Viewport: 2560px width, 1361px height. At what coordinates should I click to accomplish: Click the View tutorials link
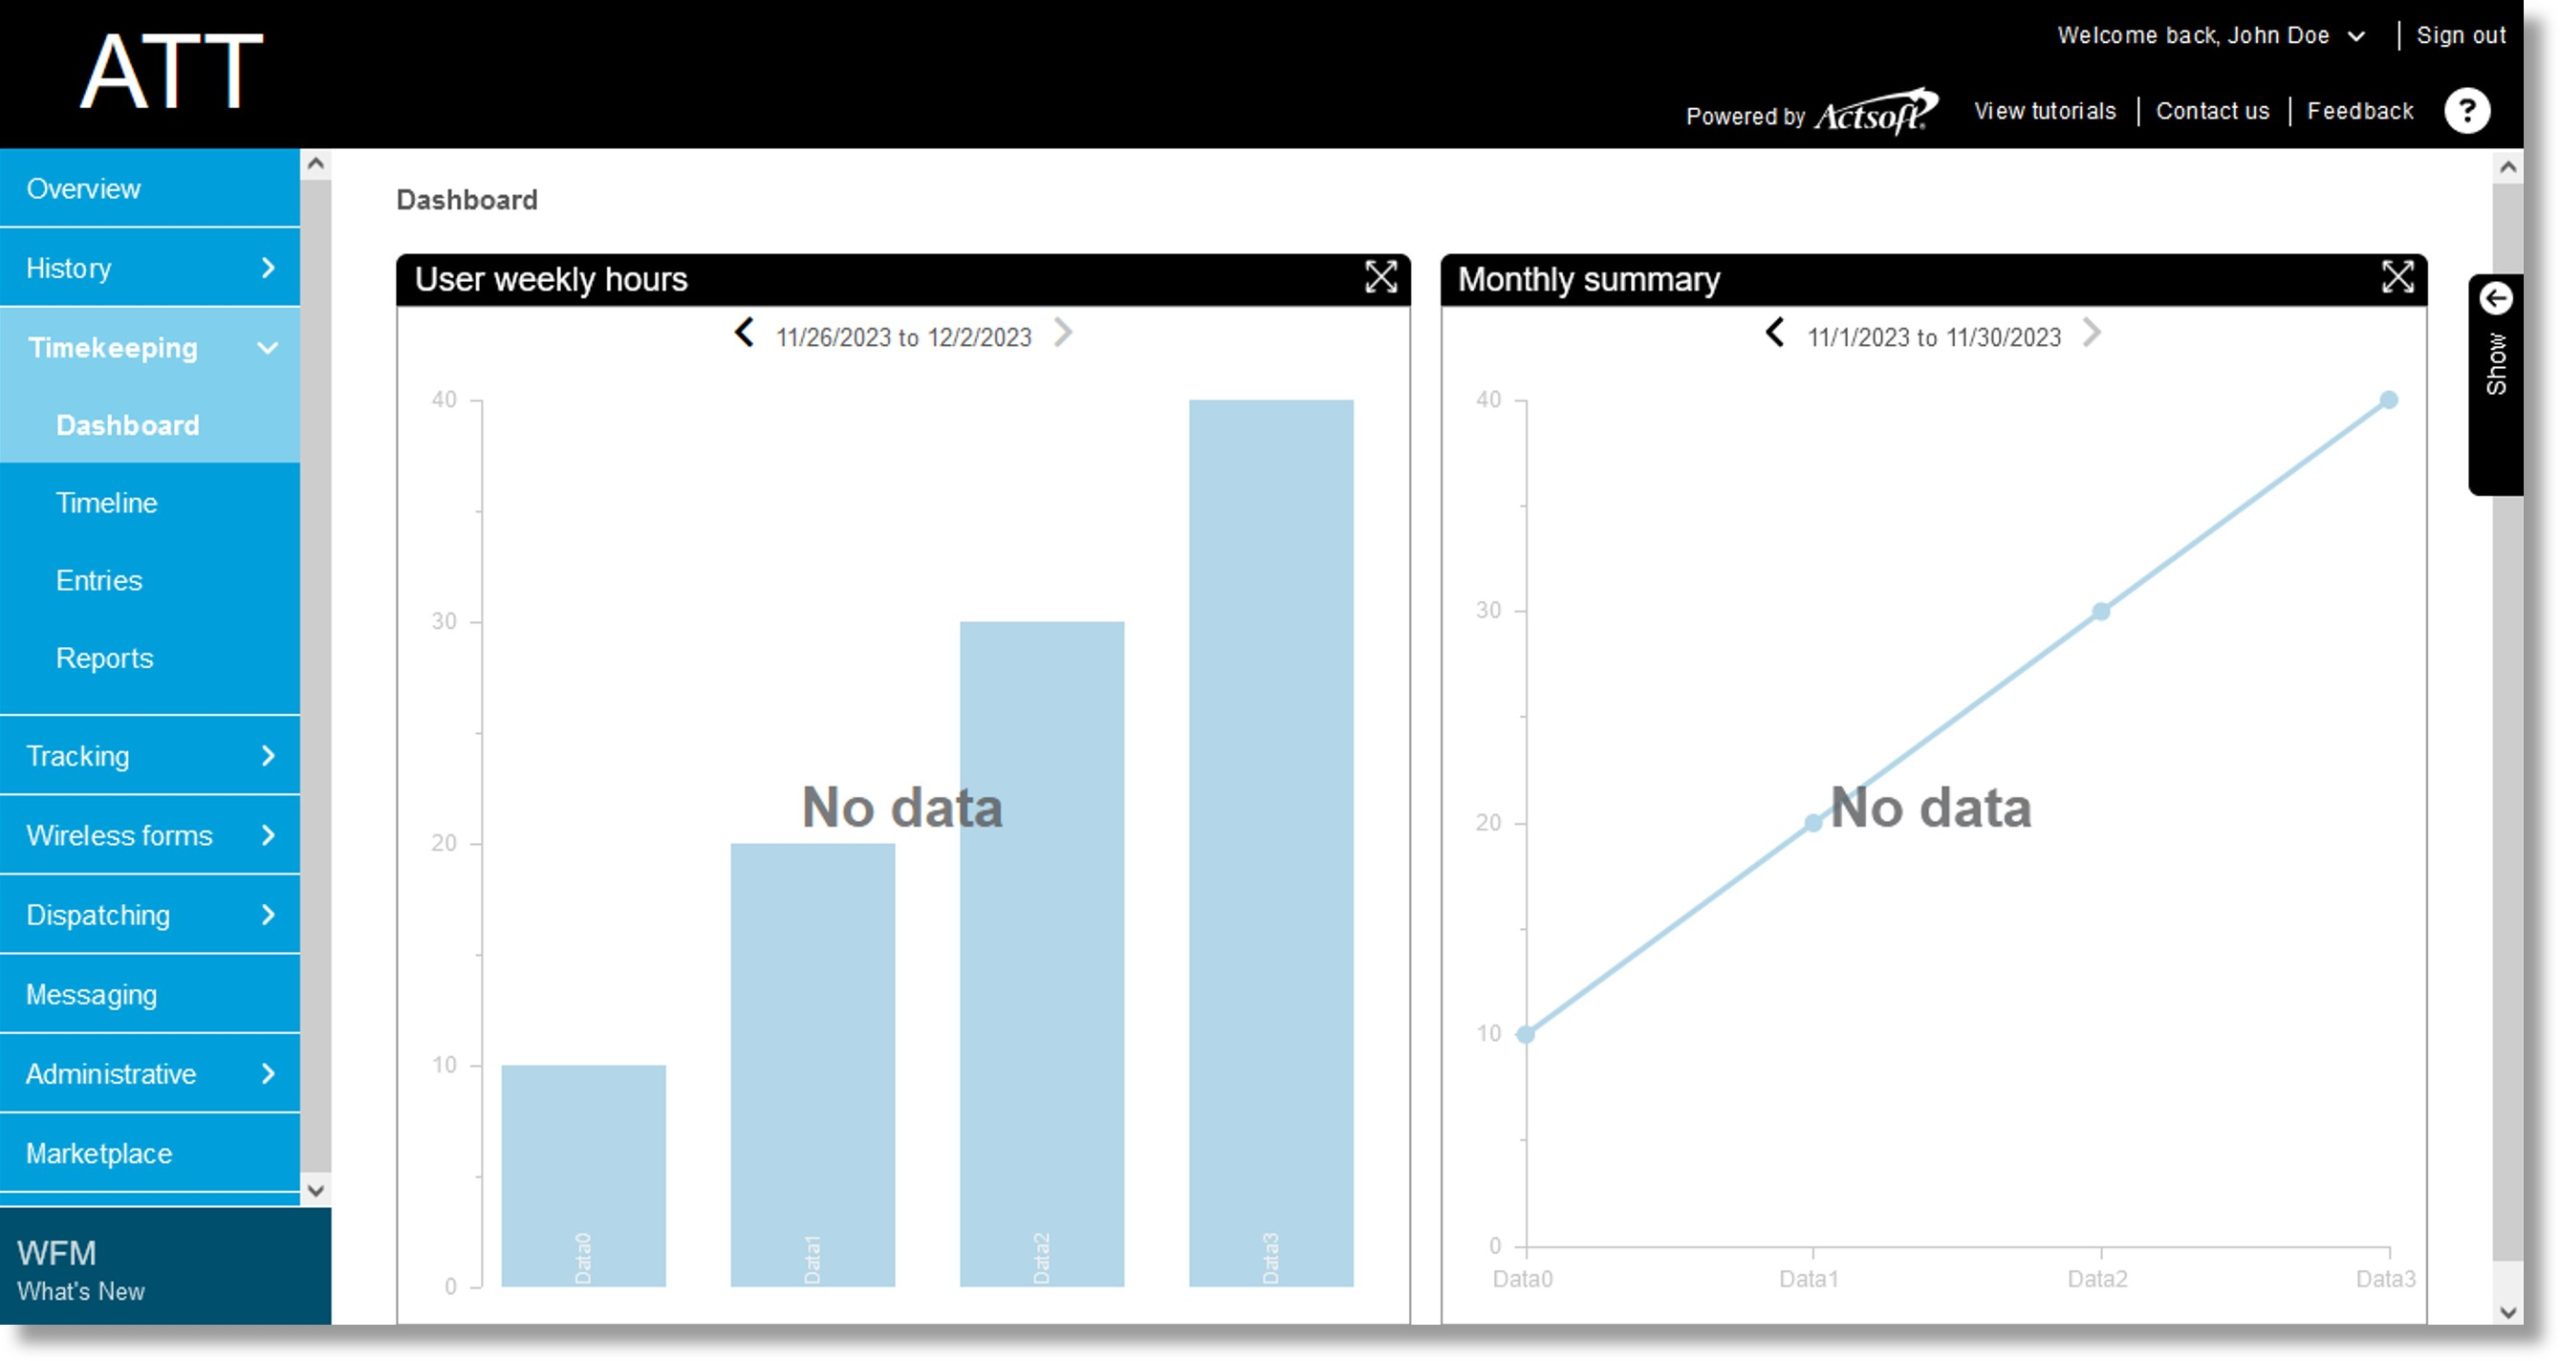click(2047, 110)
